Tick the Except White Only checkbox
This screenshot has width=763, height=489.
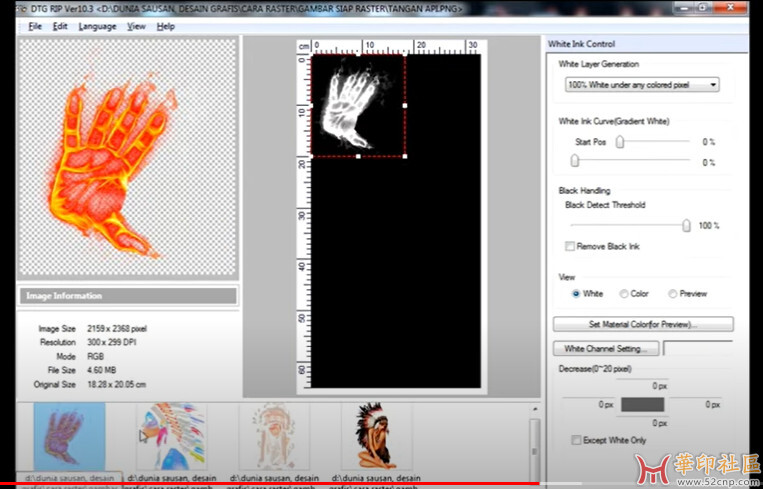tap(576, 440)
